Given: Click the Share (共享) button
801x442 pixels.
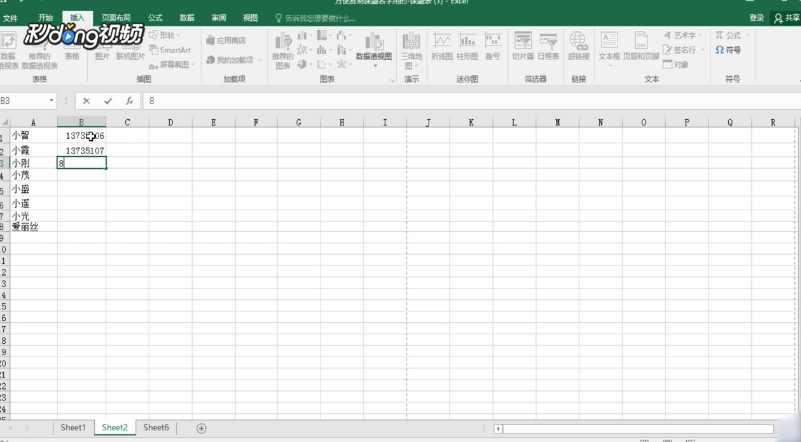Looking at the screenshot, I should coord(786,18).
